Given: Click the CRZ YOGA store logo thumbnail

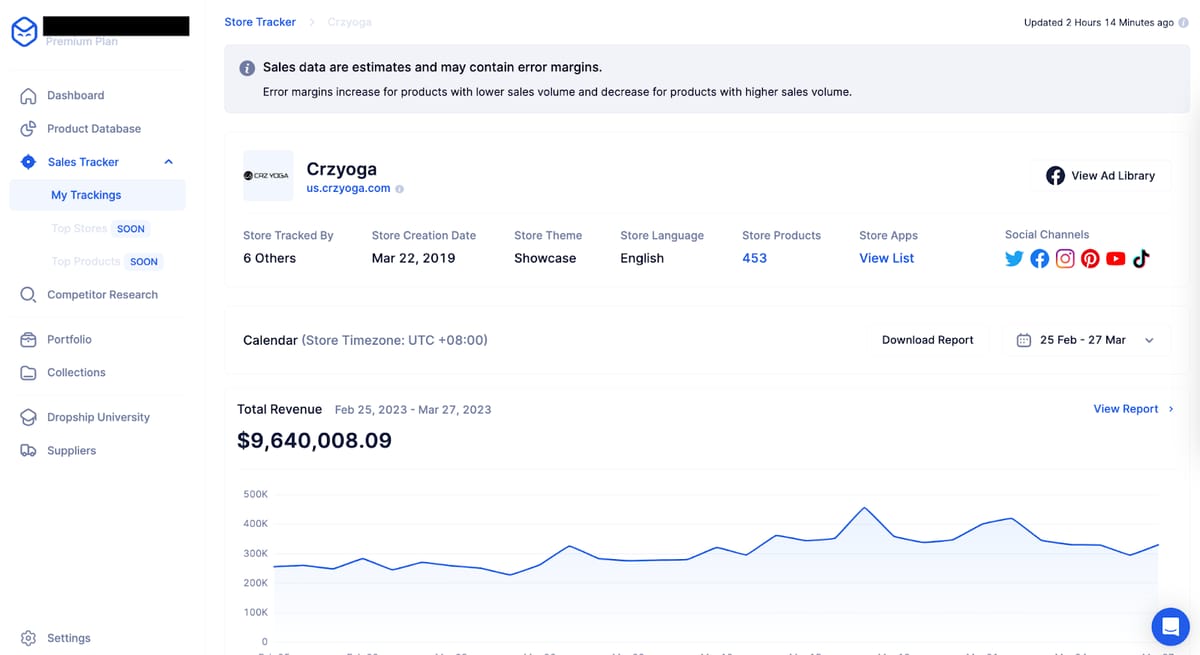Looking at the screenshot, I should pyautogui.click(x=268, y=175).
